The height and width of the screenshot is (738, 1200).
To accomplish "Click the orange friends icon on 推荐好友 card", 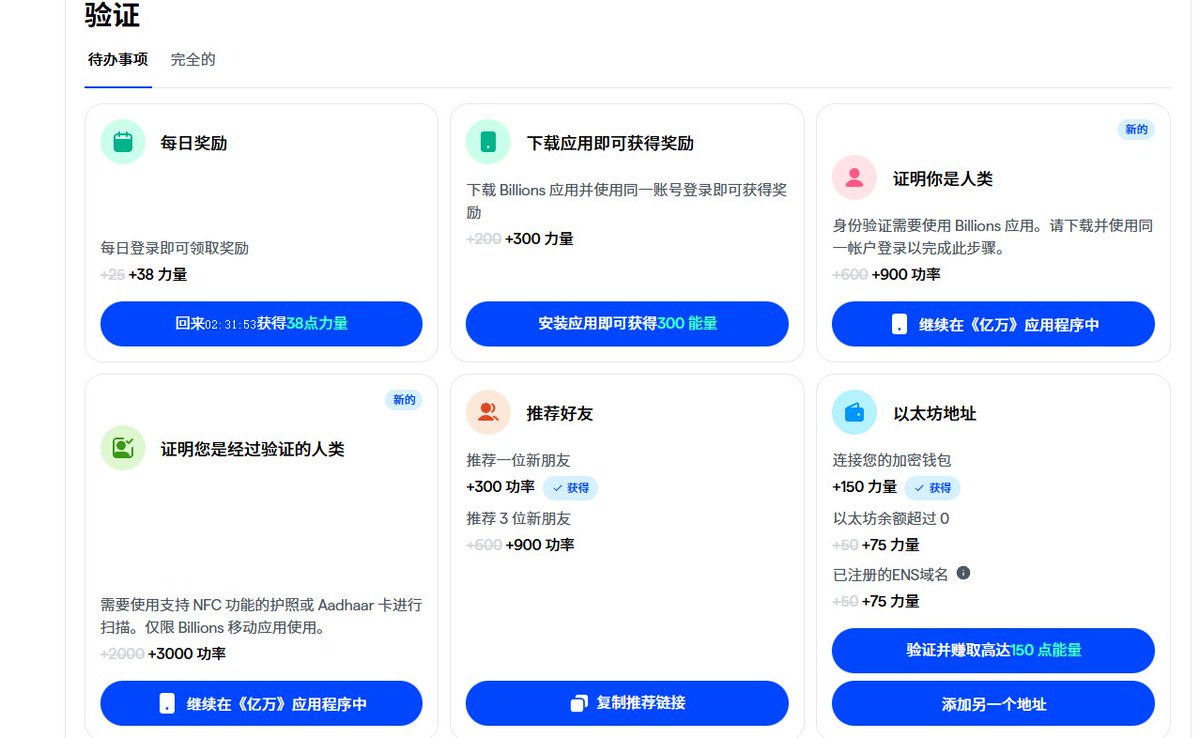I will [489, 412].
